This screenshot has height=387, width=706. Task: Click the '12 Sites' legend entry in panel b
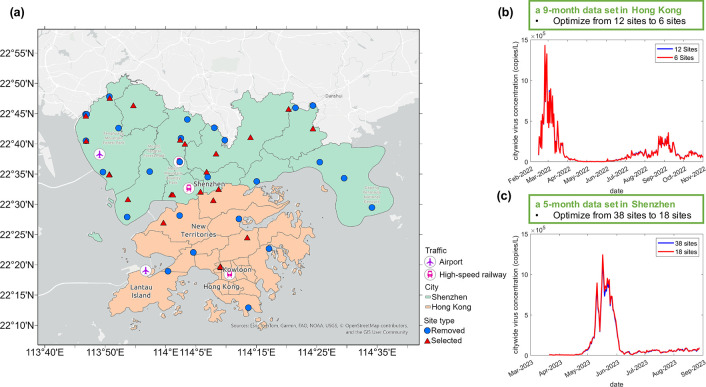click(677, 49)
